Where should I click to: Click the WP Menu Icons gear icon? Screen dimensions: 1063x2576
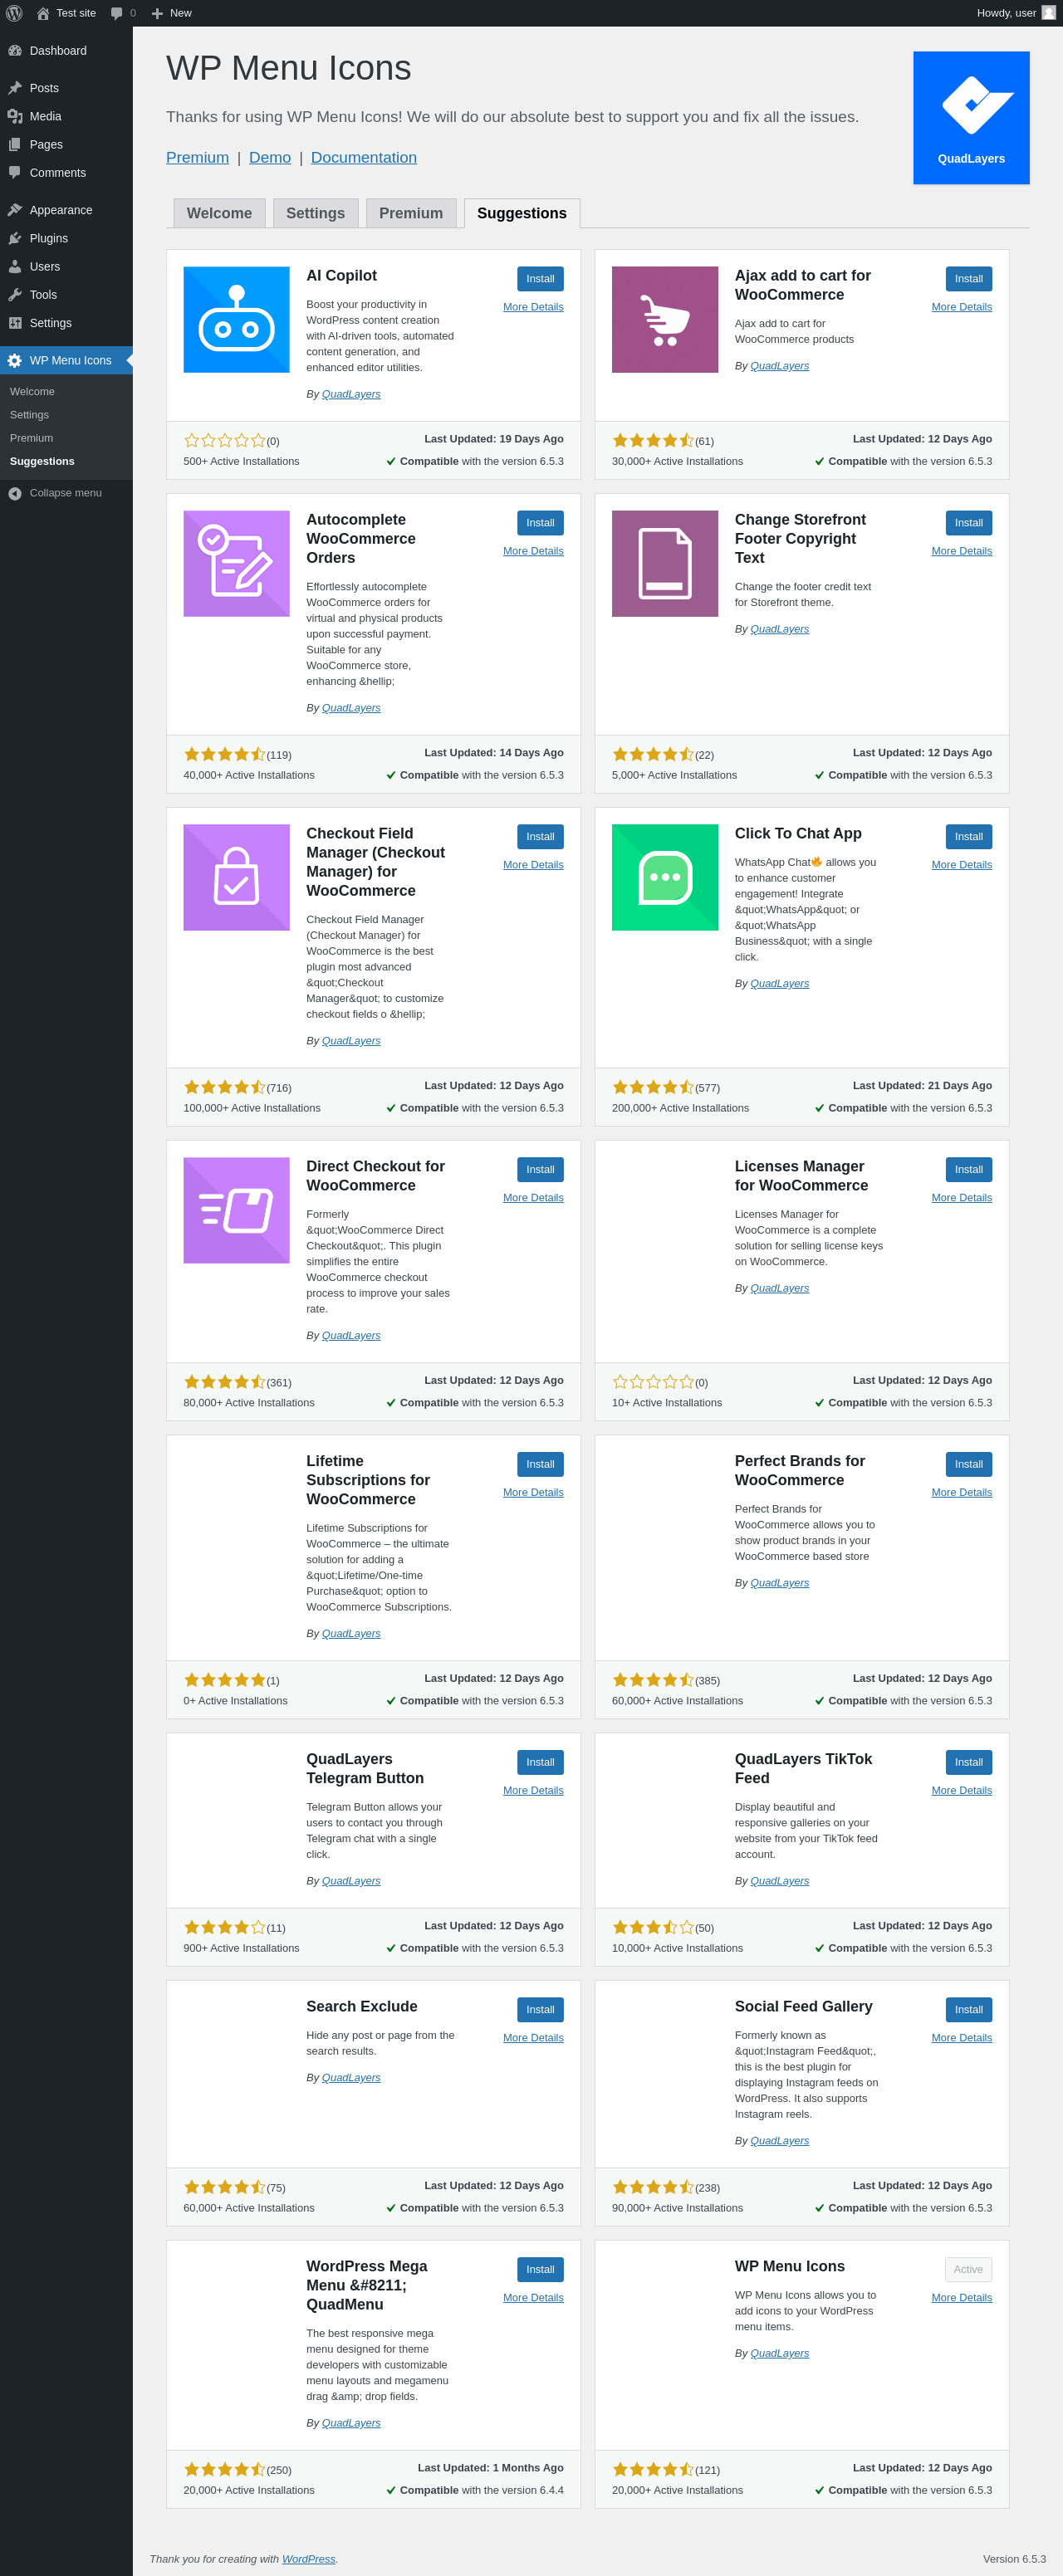click(15, 360)
